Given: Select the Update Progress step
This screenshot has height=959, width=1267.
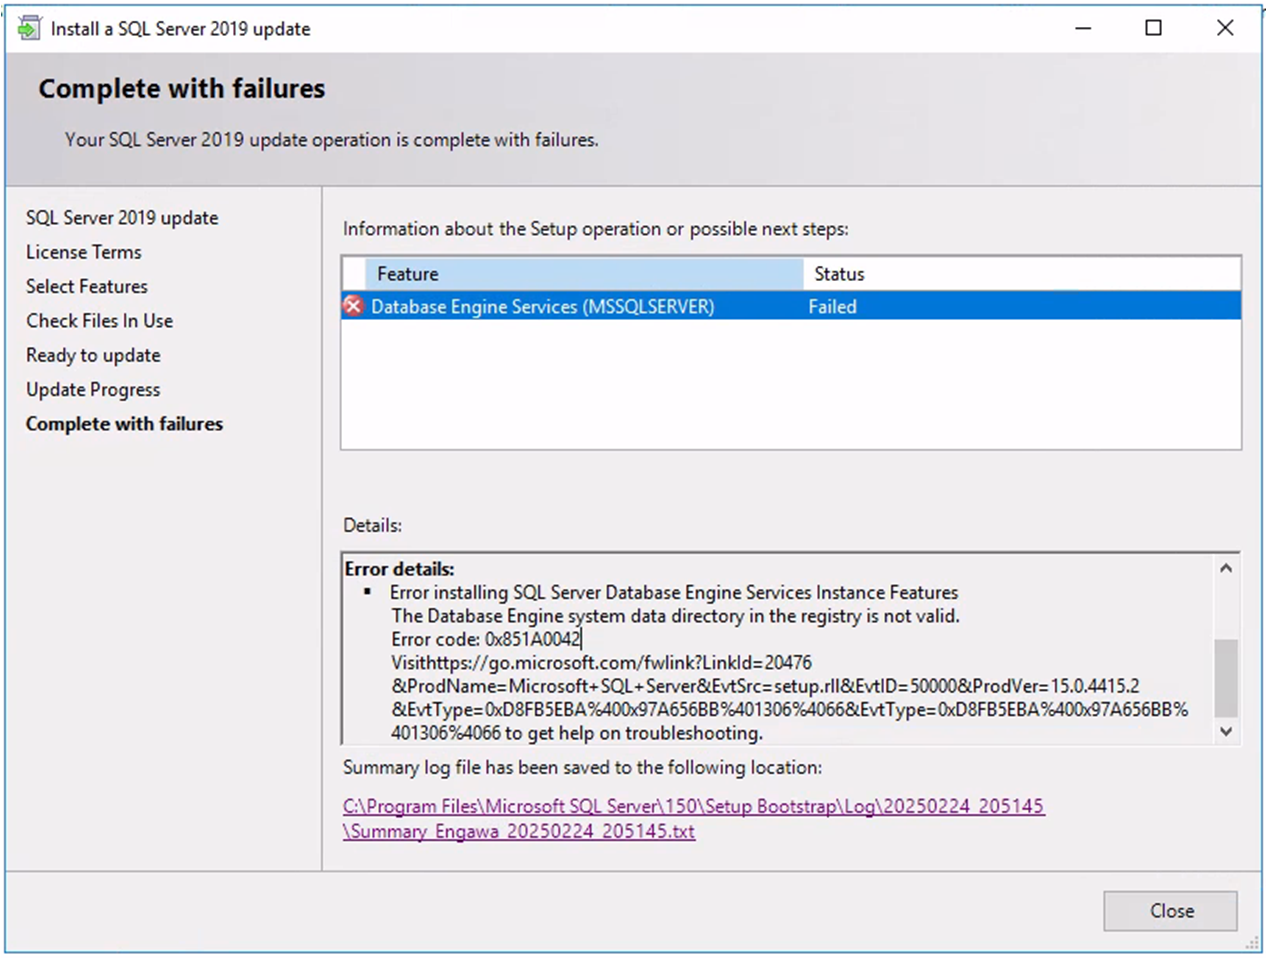Looking at the screenshot, I should coord(93,390).
